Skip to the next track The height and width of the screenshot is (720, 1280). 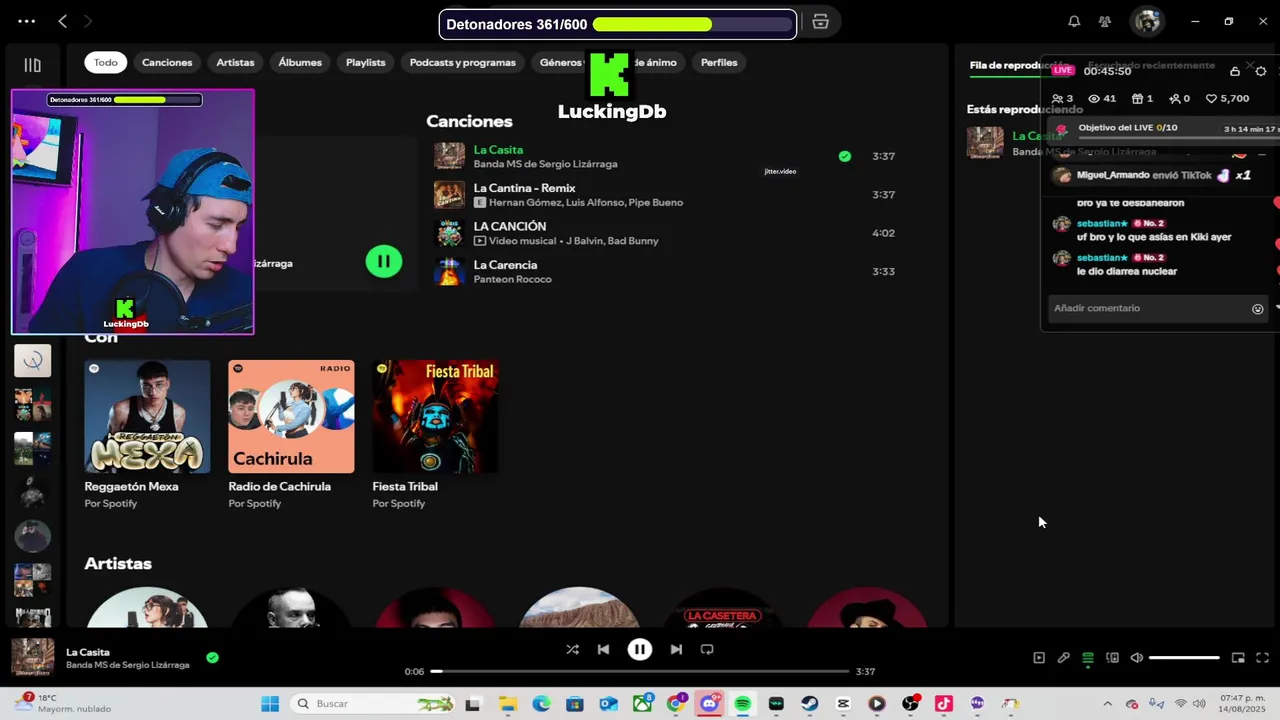[676, 649]
